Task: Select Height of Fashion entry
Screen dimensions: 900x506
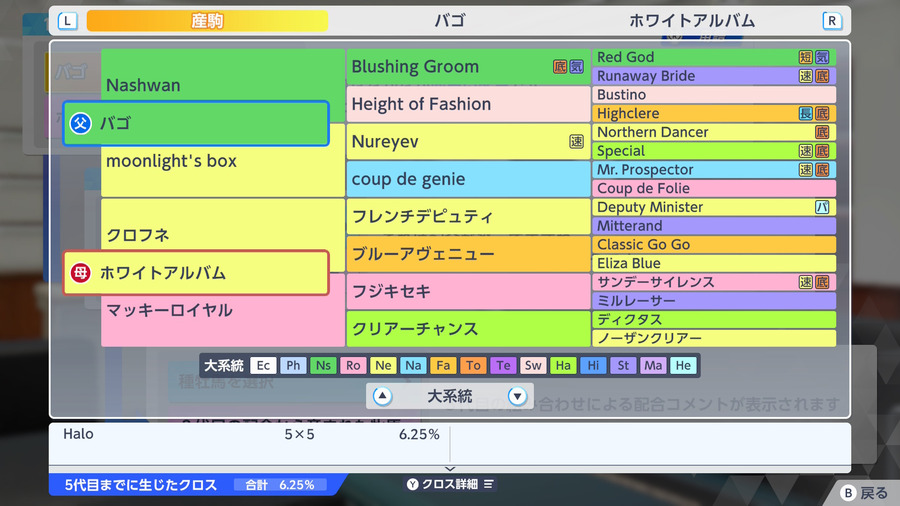Action: (468, 104)
